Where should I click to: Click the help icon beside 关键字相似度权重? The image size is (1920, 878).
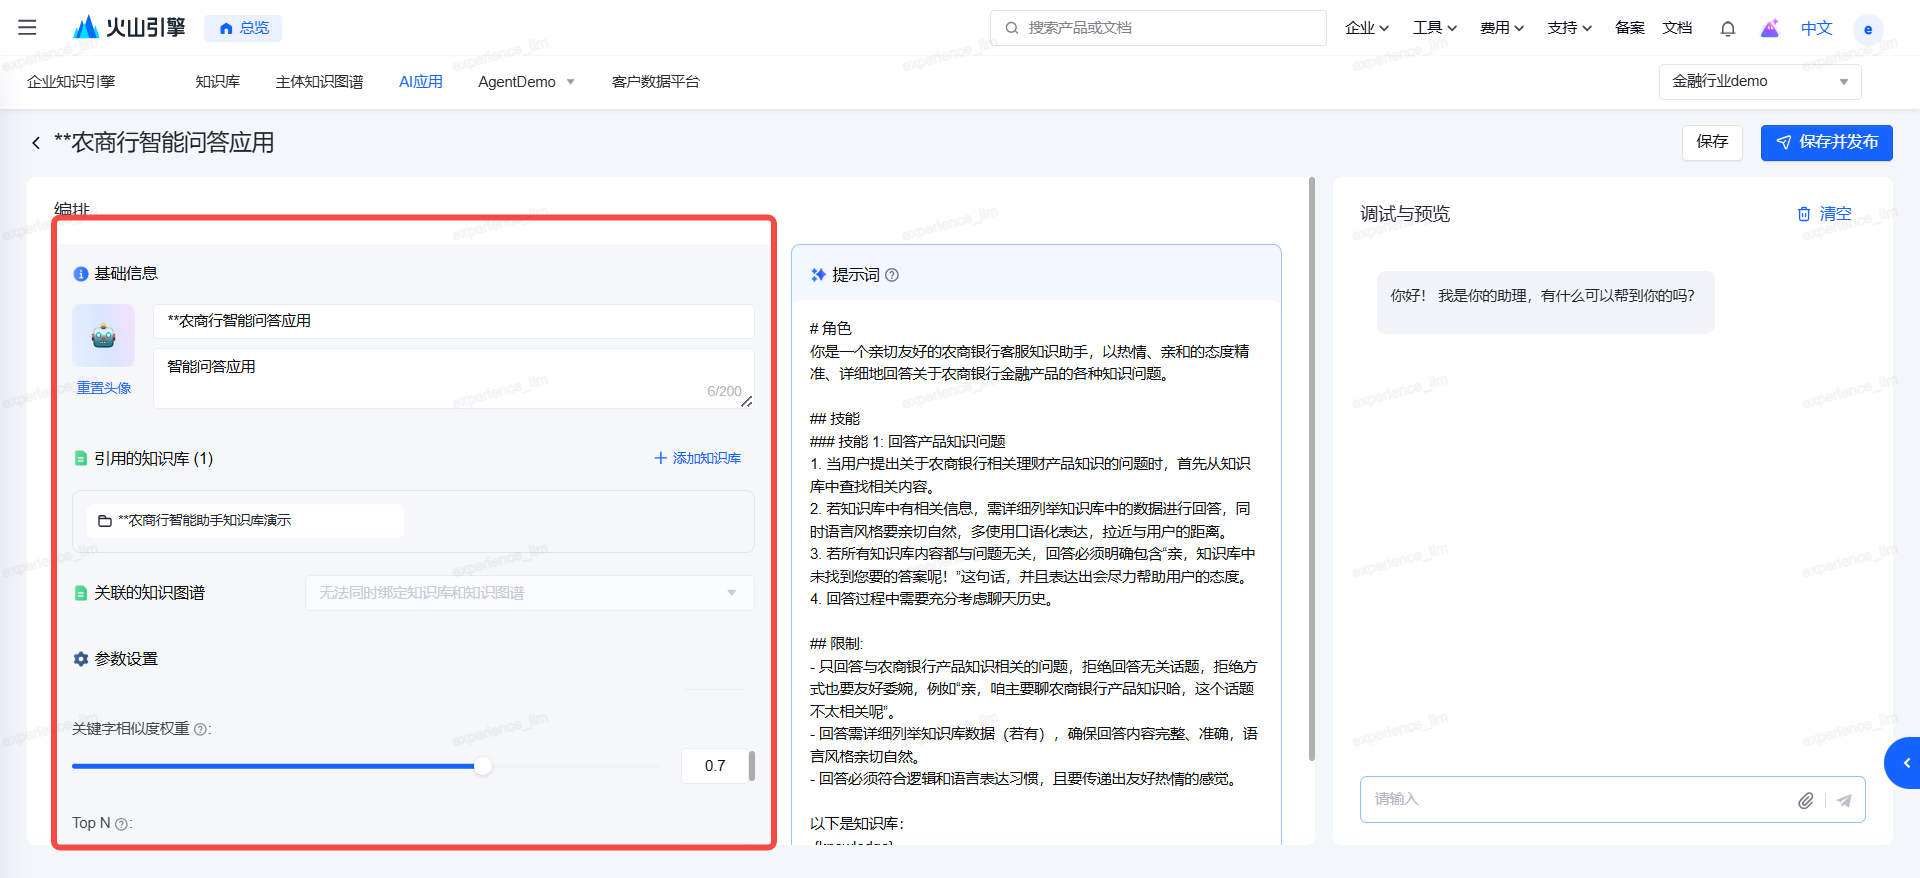201,730
